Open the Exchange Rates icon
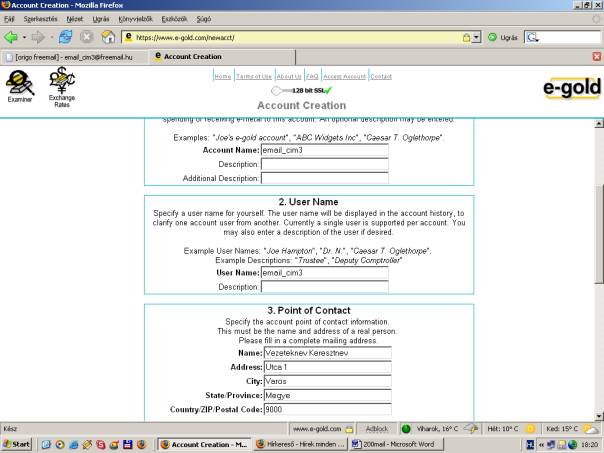Viewport: 604px width, 453px height. [62, 87]
